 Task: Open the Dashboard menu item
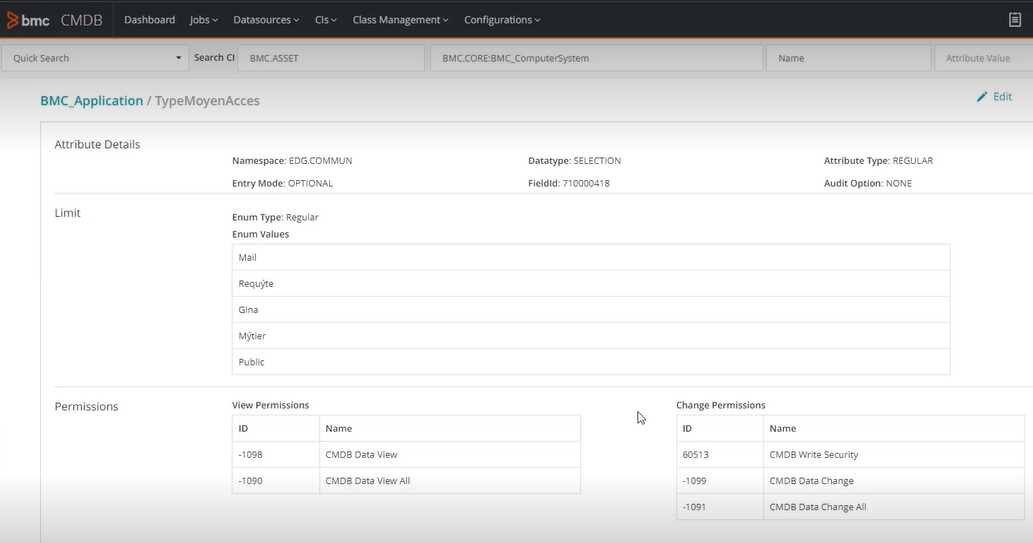(150, 20)
